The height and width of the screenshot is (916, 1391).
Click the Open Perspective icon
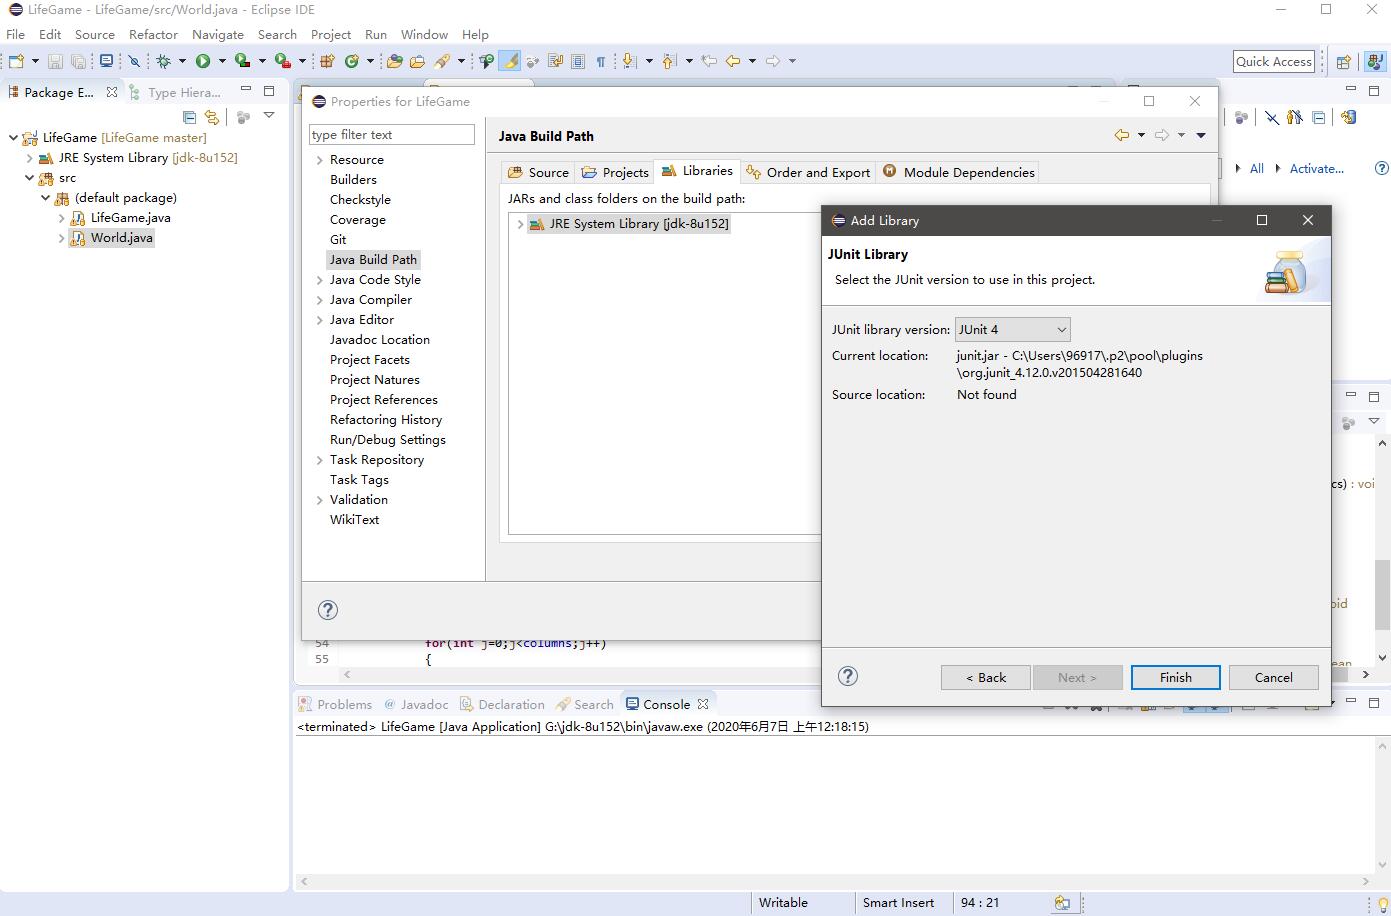pyautogui.click(x=1343, y=62)
